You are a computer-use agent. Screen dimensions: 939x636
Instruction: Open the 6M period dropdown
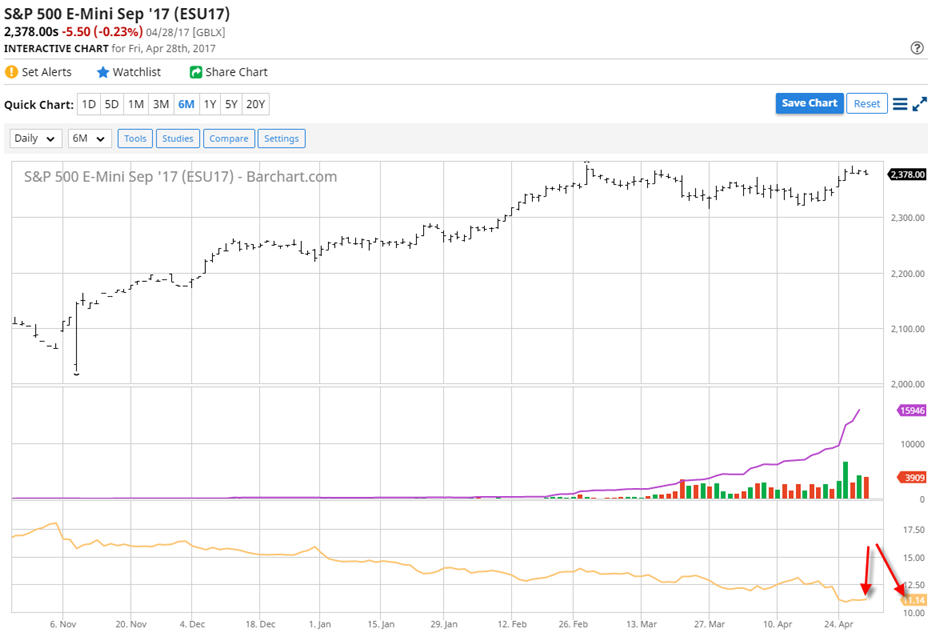(x=89, y=138)
